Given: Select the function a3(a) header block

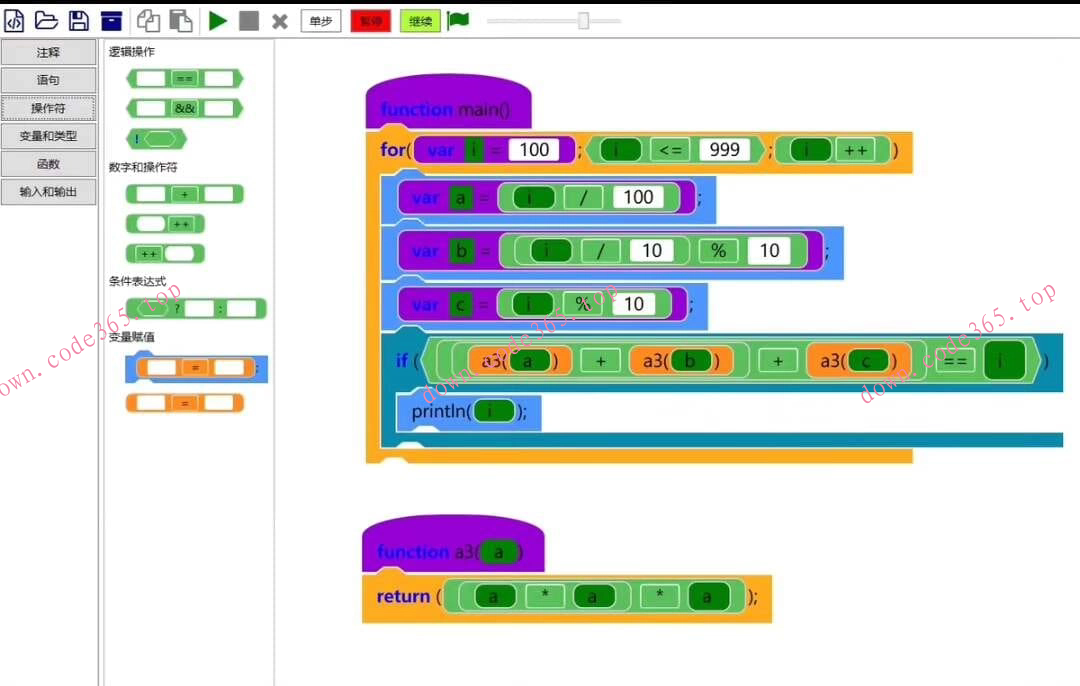Looking at the screenshot, I should click(x=453, y=545).
